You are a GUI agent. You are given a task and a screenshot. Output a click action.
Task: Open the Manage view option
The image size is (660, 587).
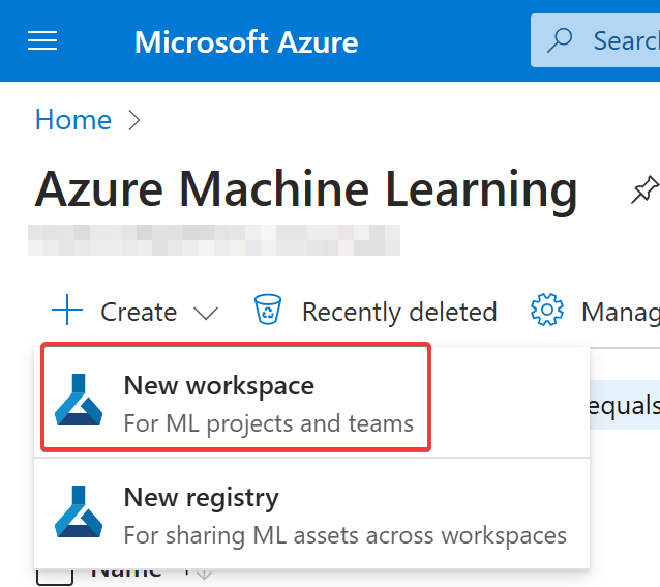(620, 312)
